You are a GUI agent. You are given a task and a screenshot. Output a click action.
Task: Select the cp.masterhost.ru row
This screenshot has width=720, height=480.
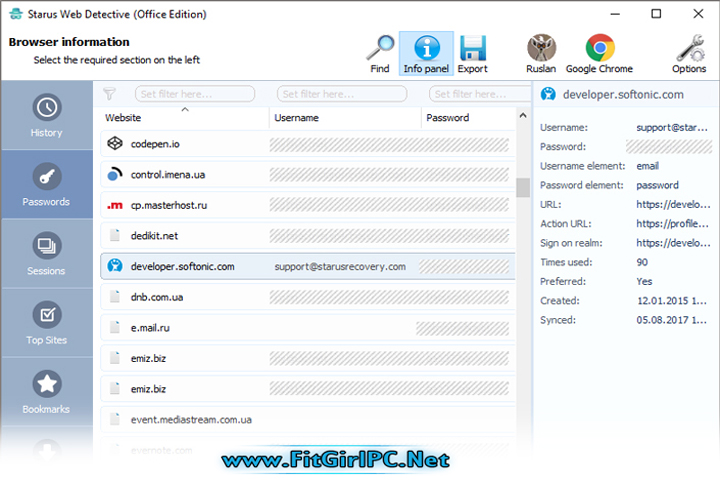pyautogui.click(x=308, y=205)
